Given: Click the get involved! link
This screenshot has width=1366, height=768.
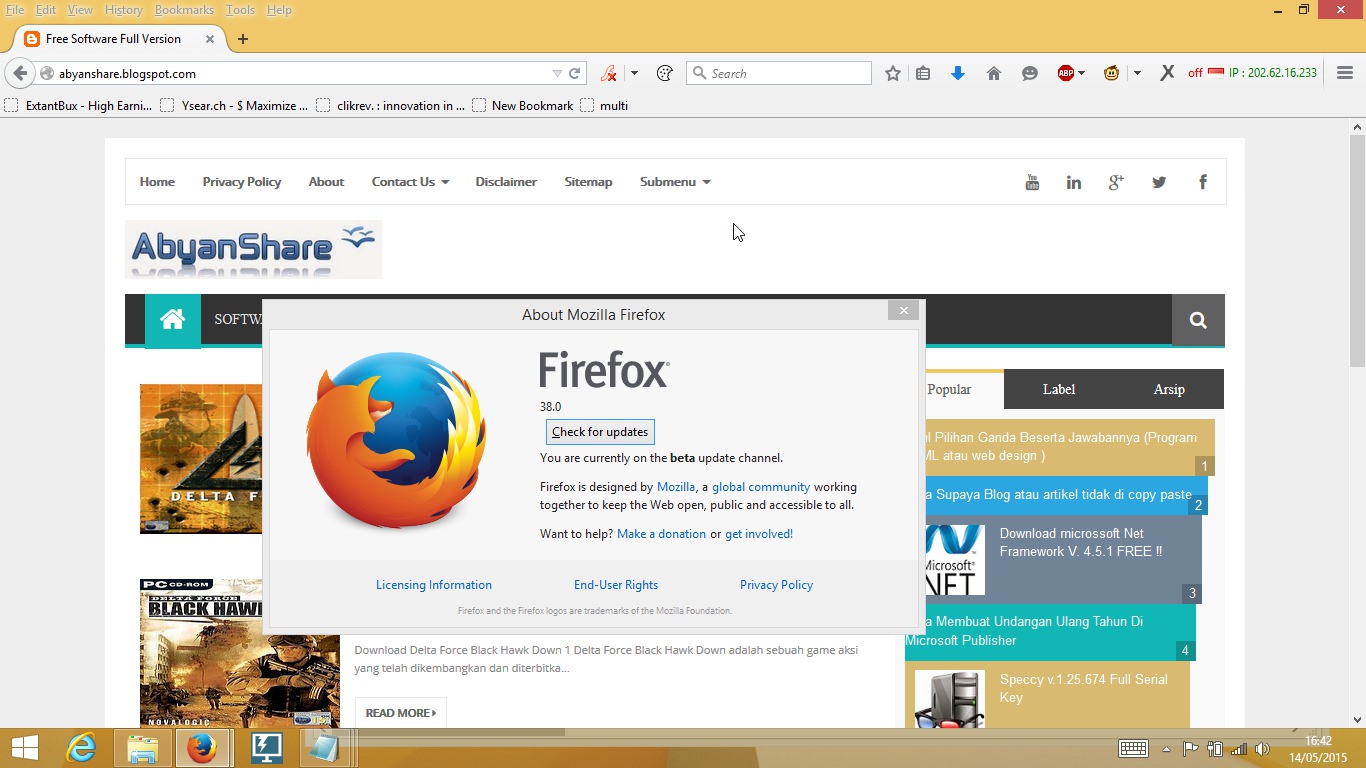Looking at the screenshot, I should pos(759,534).
